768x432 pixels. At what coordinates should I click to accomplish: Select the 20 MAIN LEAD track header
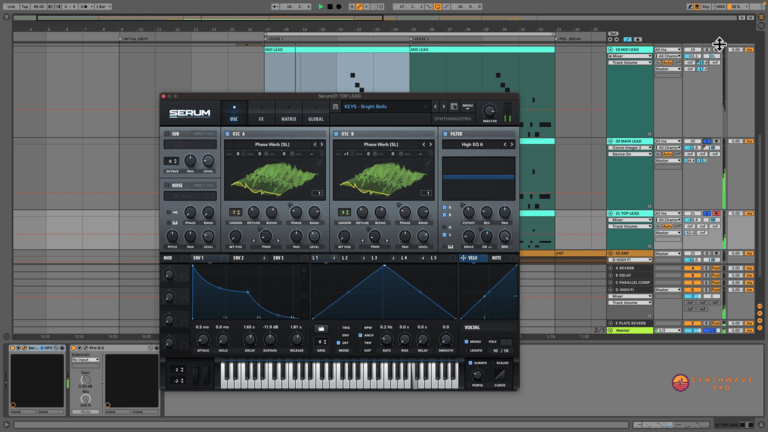pyautogui.click(x=632, y=141)
